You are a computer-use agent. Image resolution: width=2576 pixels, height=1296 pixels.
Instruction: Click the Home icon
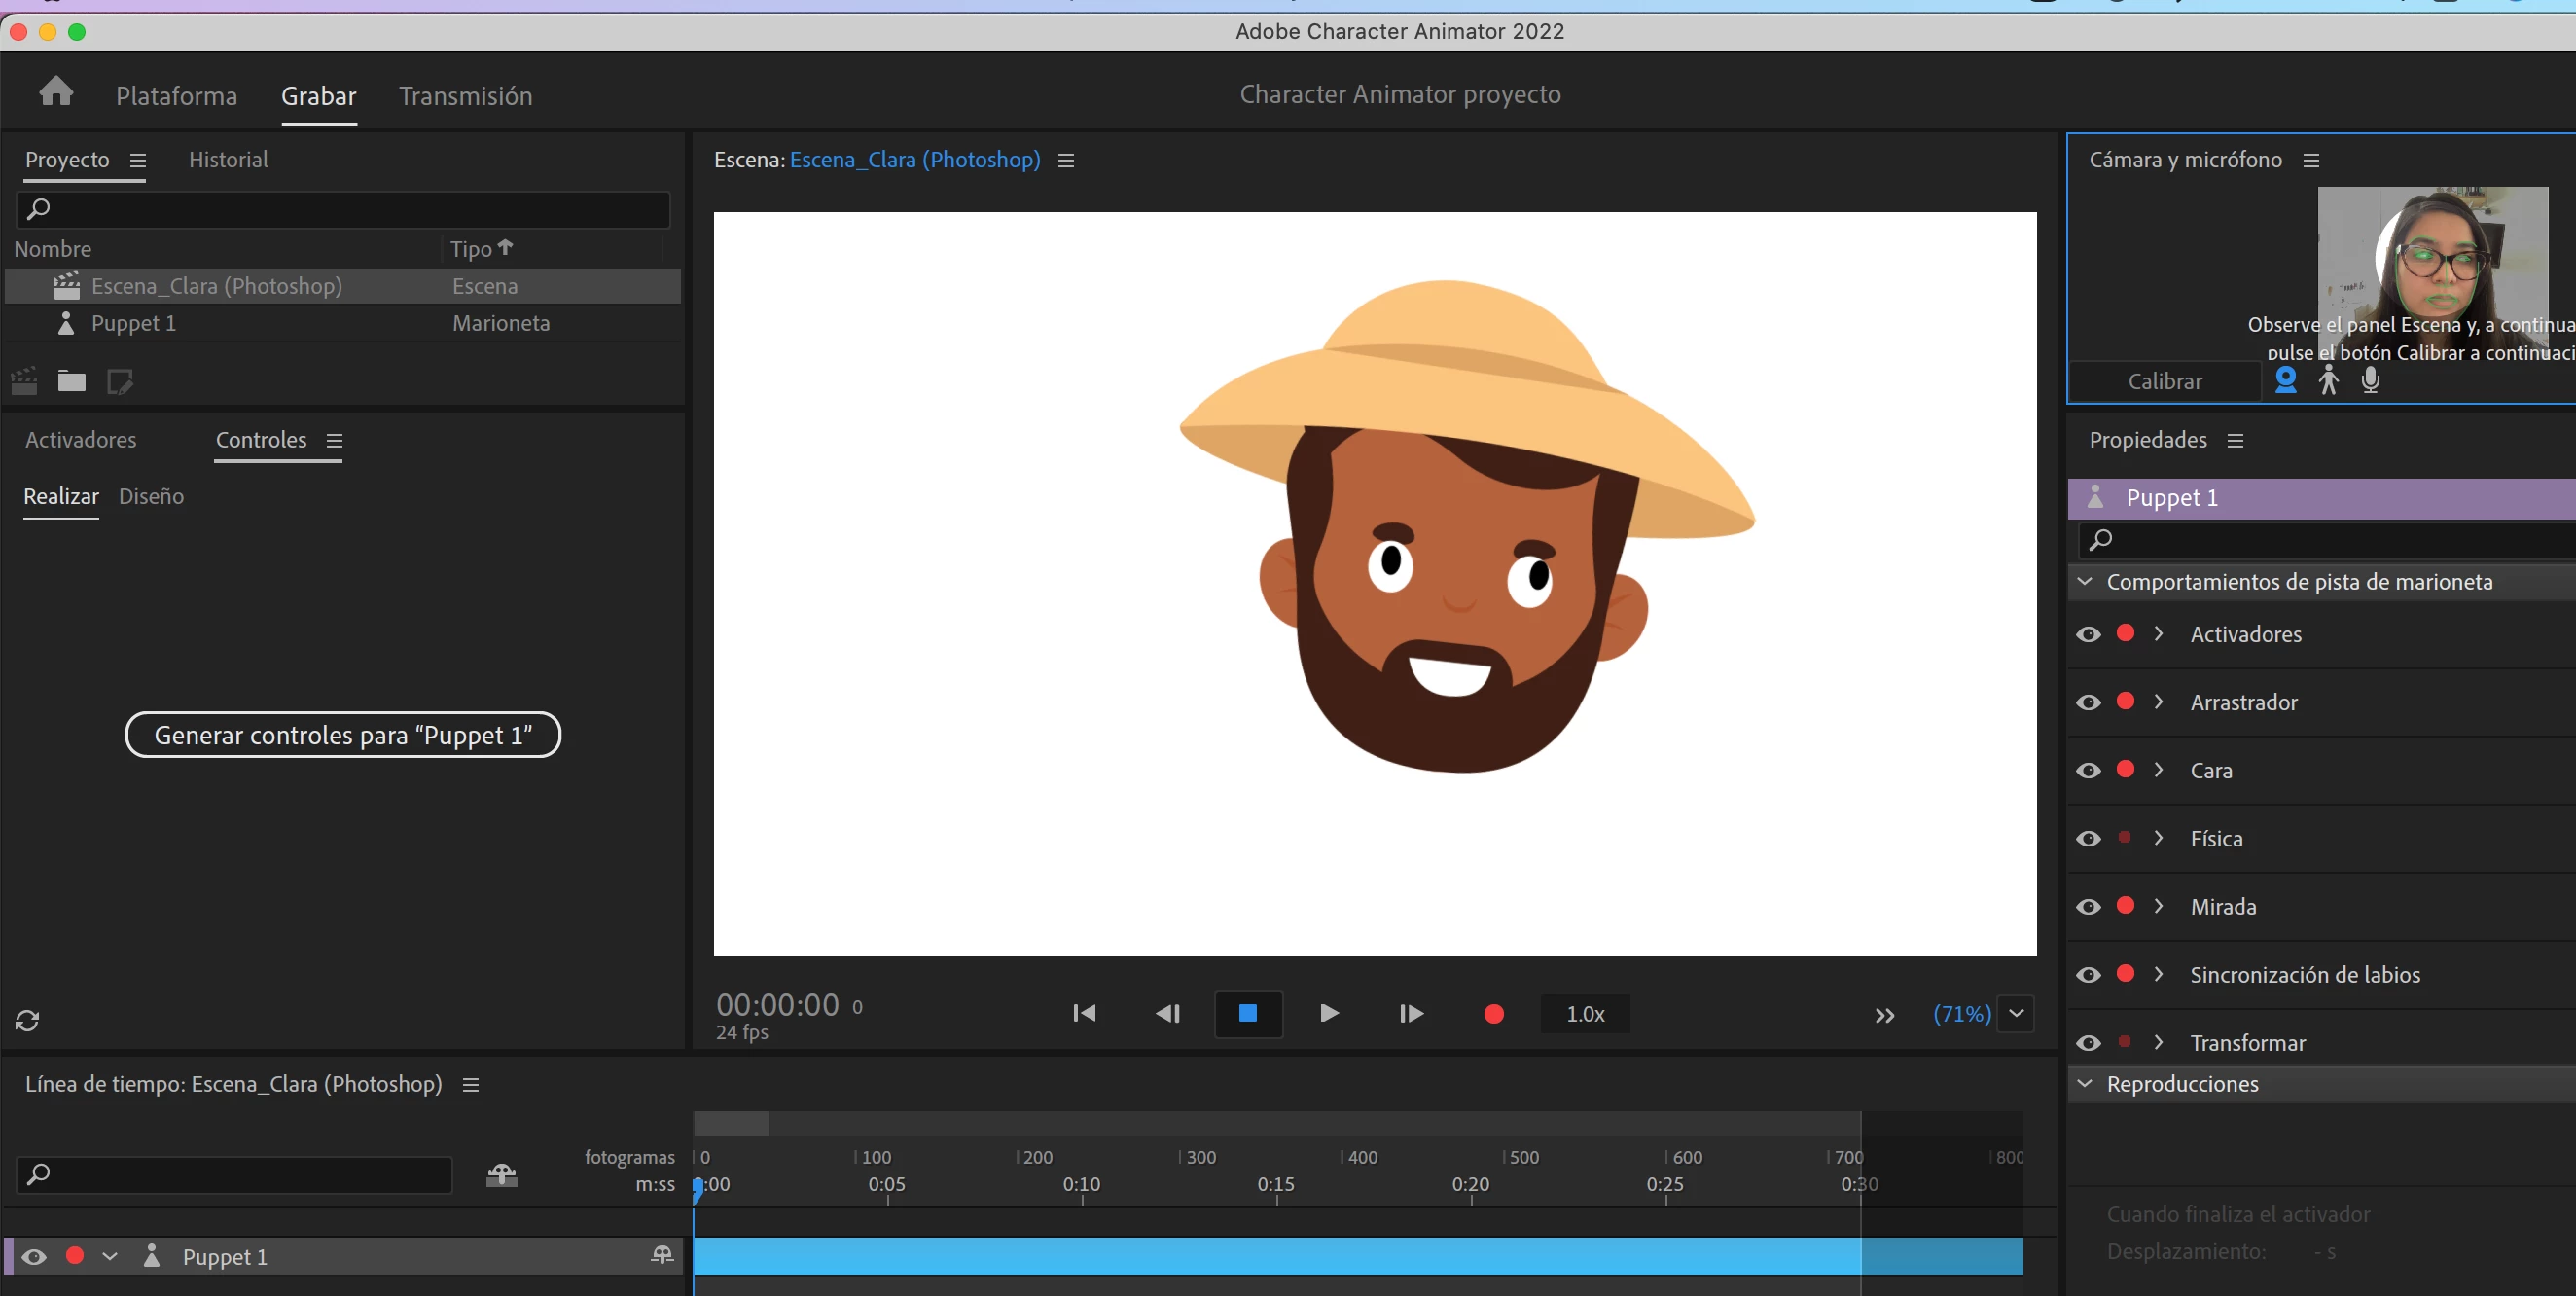[x=56, y=92]
